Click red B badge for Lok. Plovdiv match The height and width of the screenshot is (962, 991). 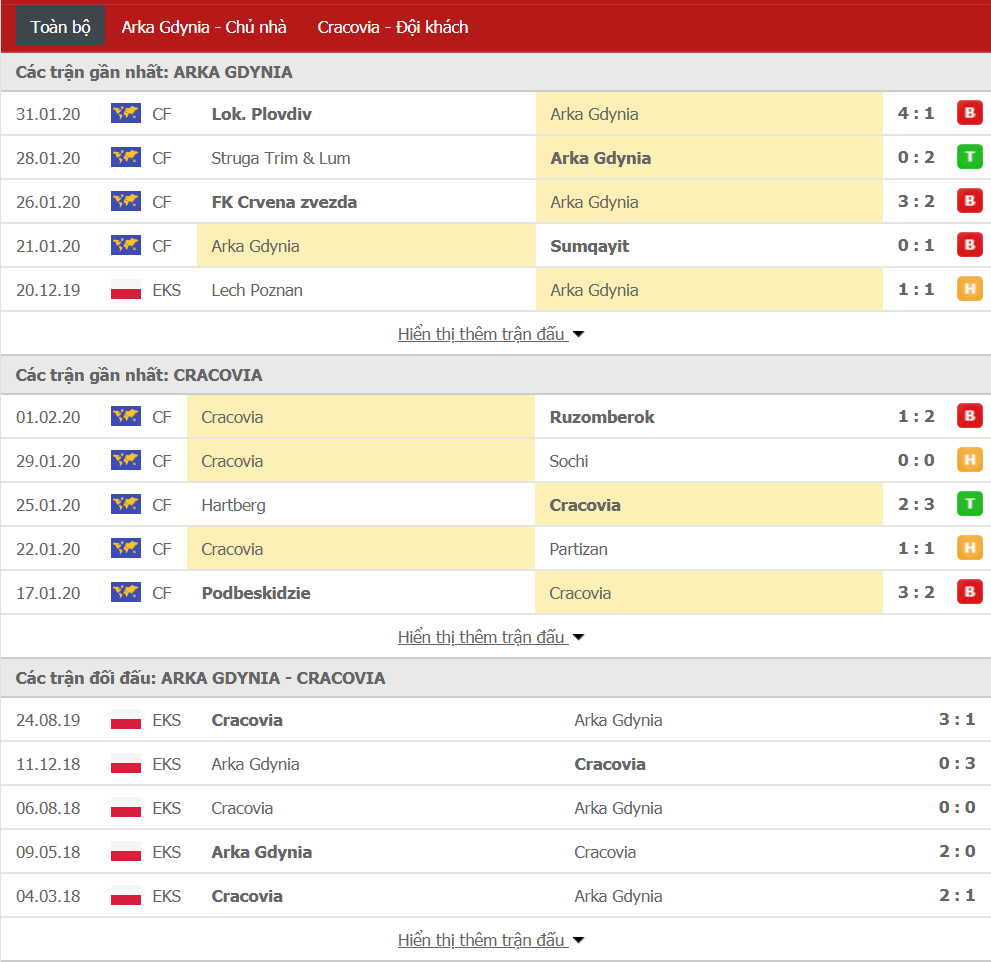click(970, 113)
